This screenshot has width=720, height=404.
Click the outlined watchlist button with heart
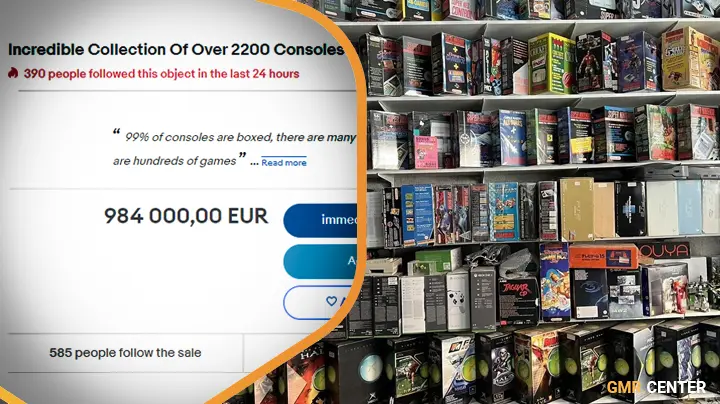(x=321, y=302)
